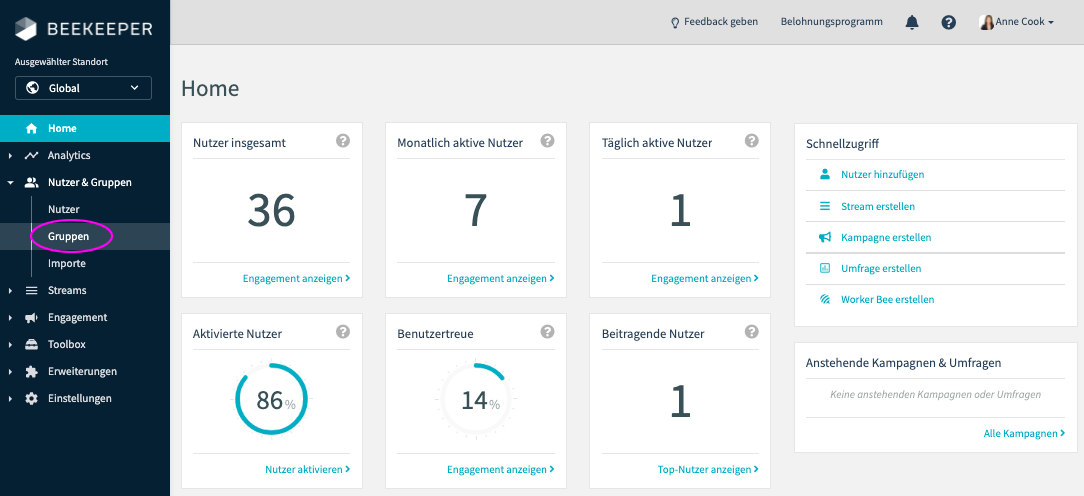Expand the Streams sidebar section
Viewport: 1084px width, 496px height.
point(67,290)
